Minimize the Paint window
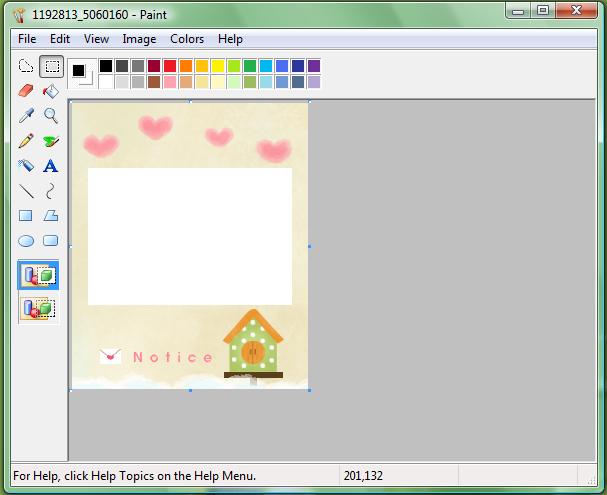 [518, 11]
